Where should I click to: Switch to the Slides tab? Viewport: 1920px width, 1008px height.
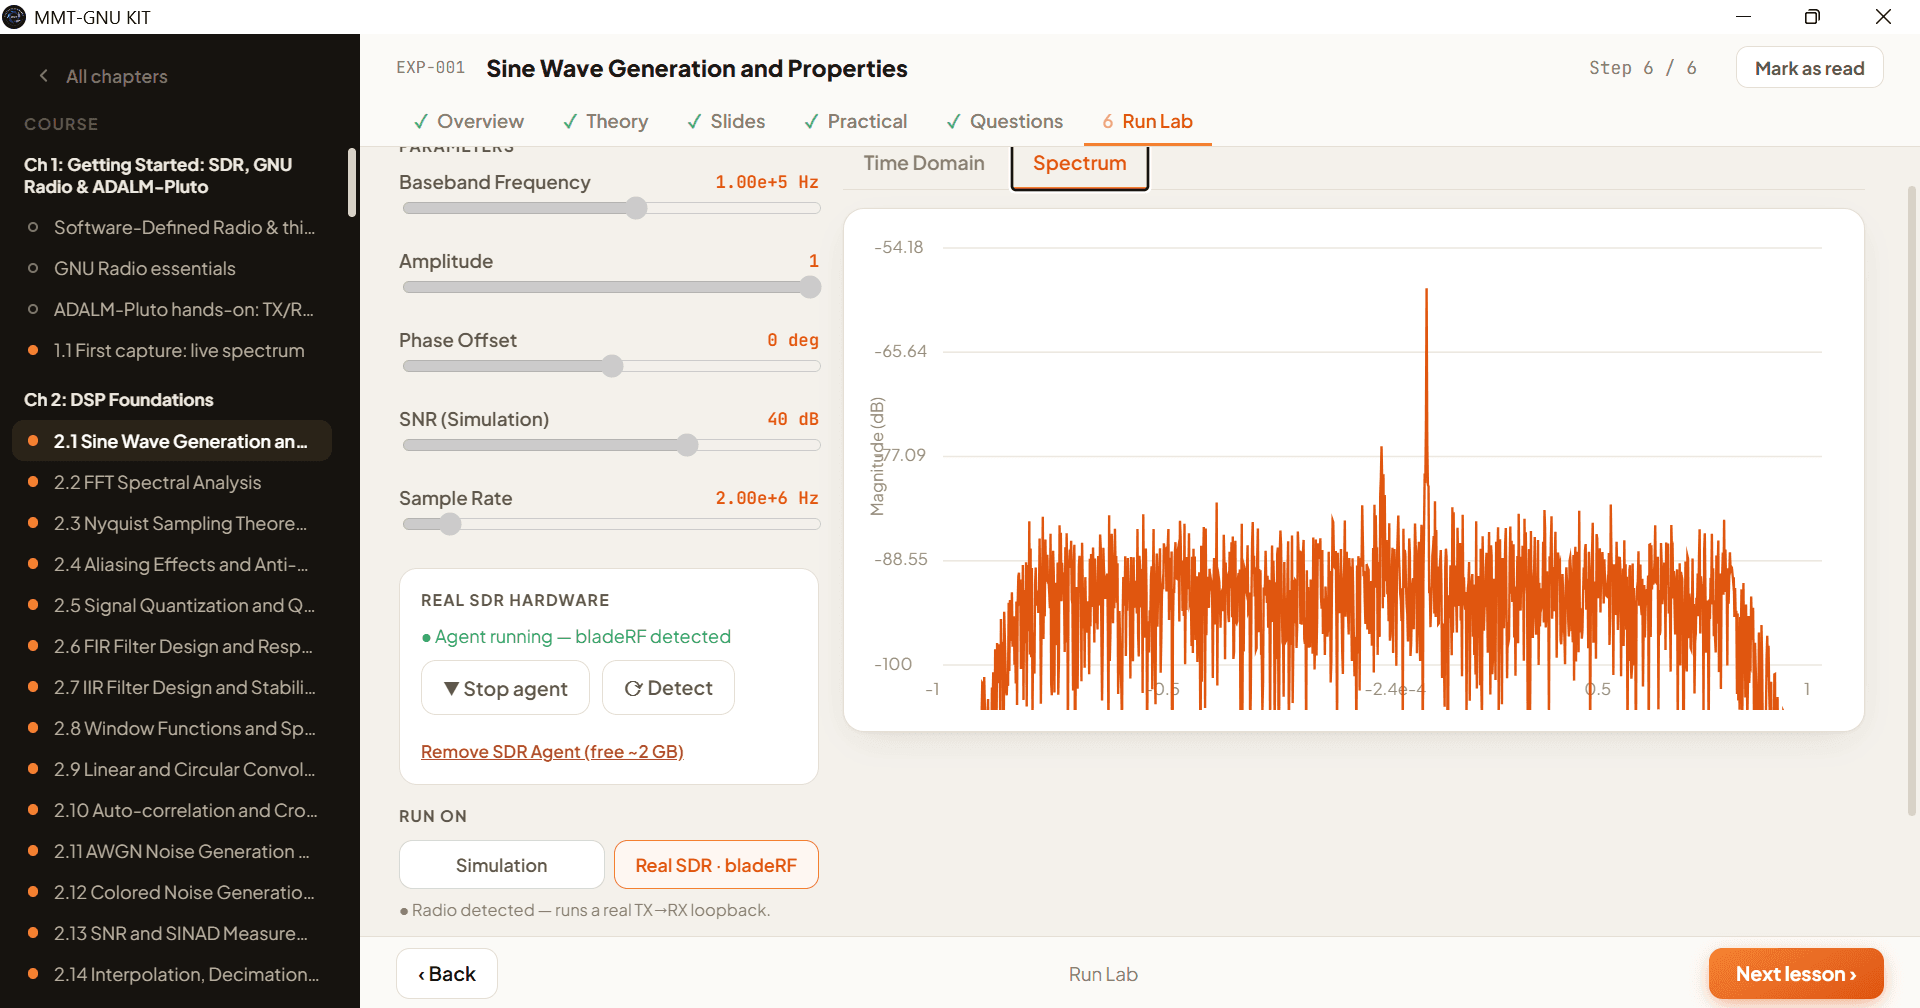tap(726, 121)
